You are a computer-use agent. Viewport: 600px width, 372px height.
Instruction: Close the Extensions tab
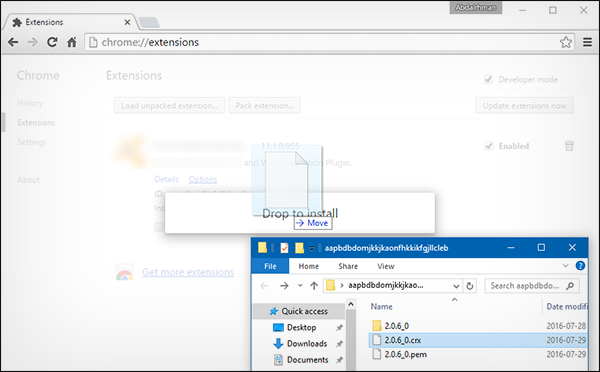coord(127,23)
